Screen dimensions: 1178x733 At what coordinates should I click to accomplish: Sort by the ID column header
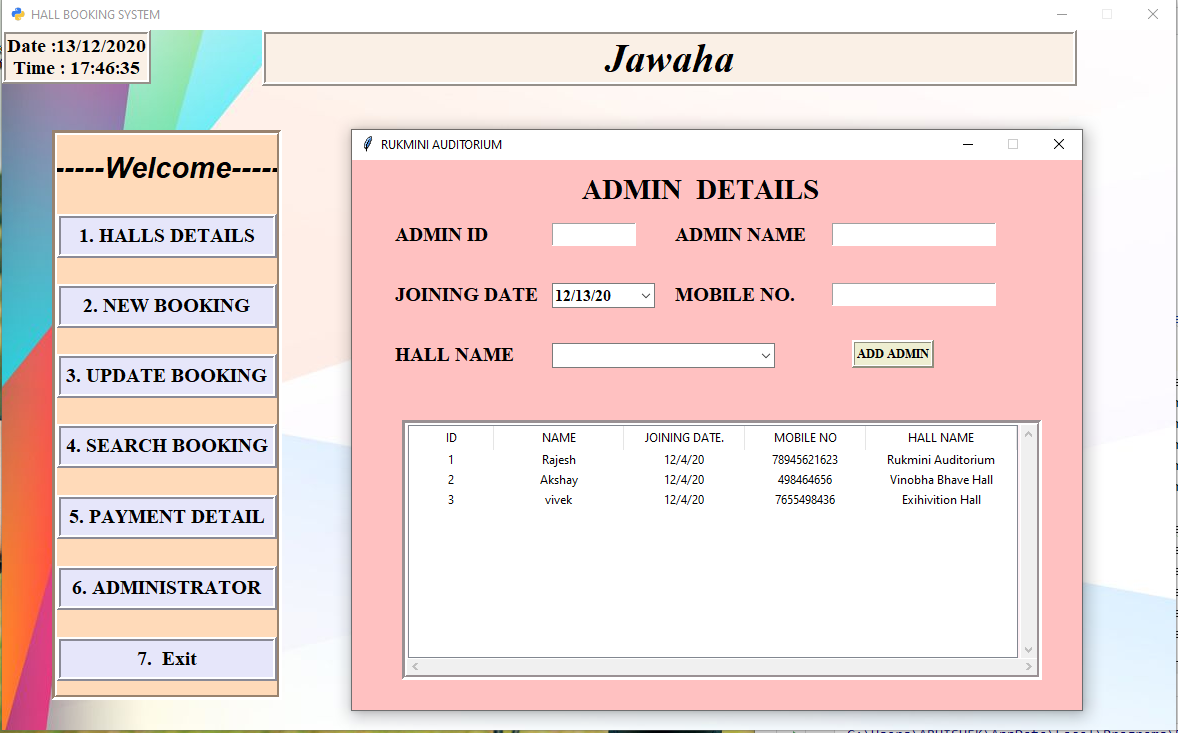pyautogui.click(x=451, y=438)
